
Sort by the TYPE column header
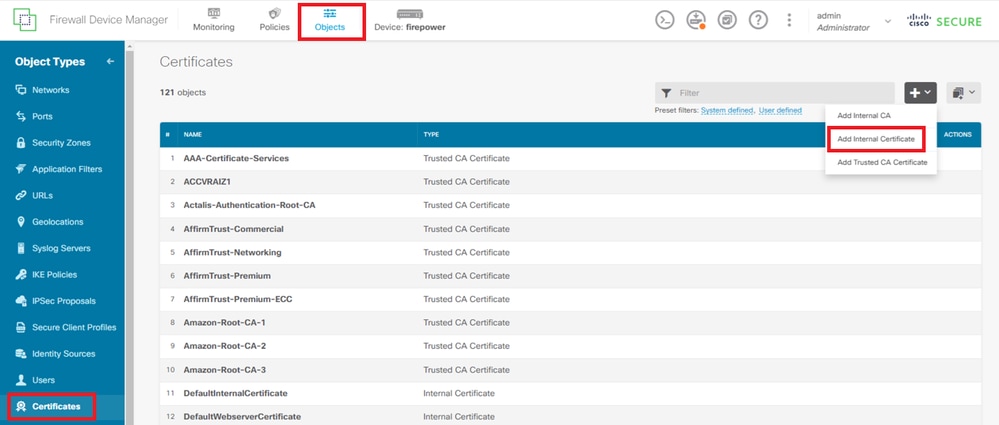tap(431, 135)
